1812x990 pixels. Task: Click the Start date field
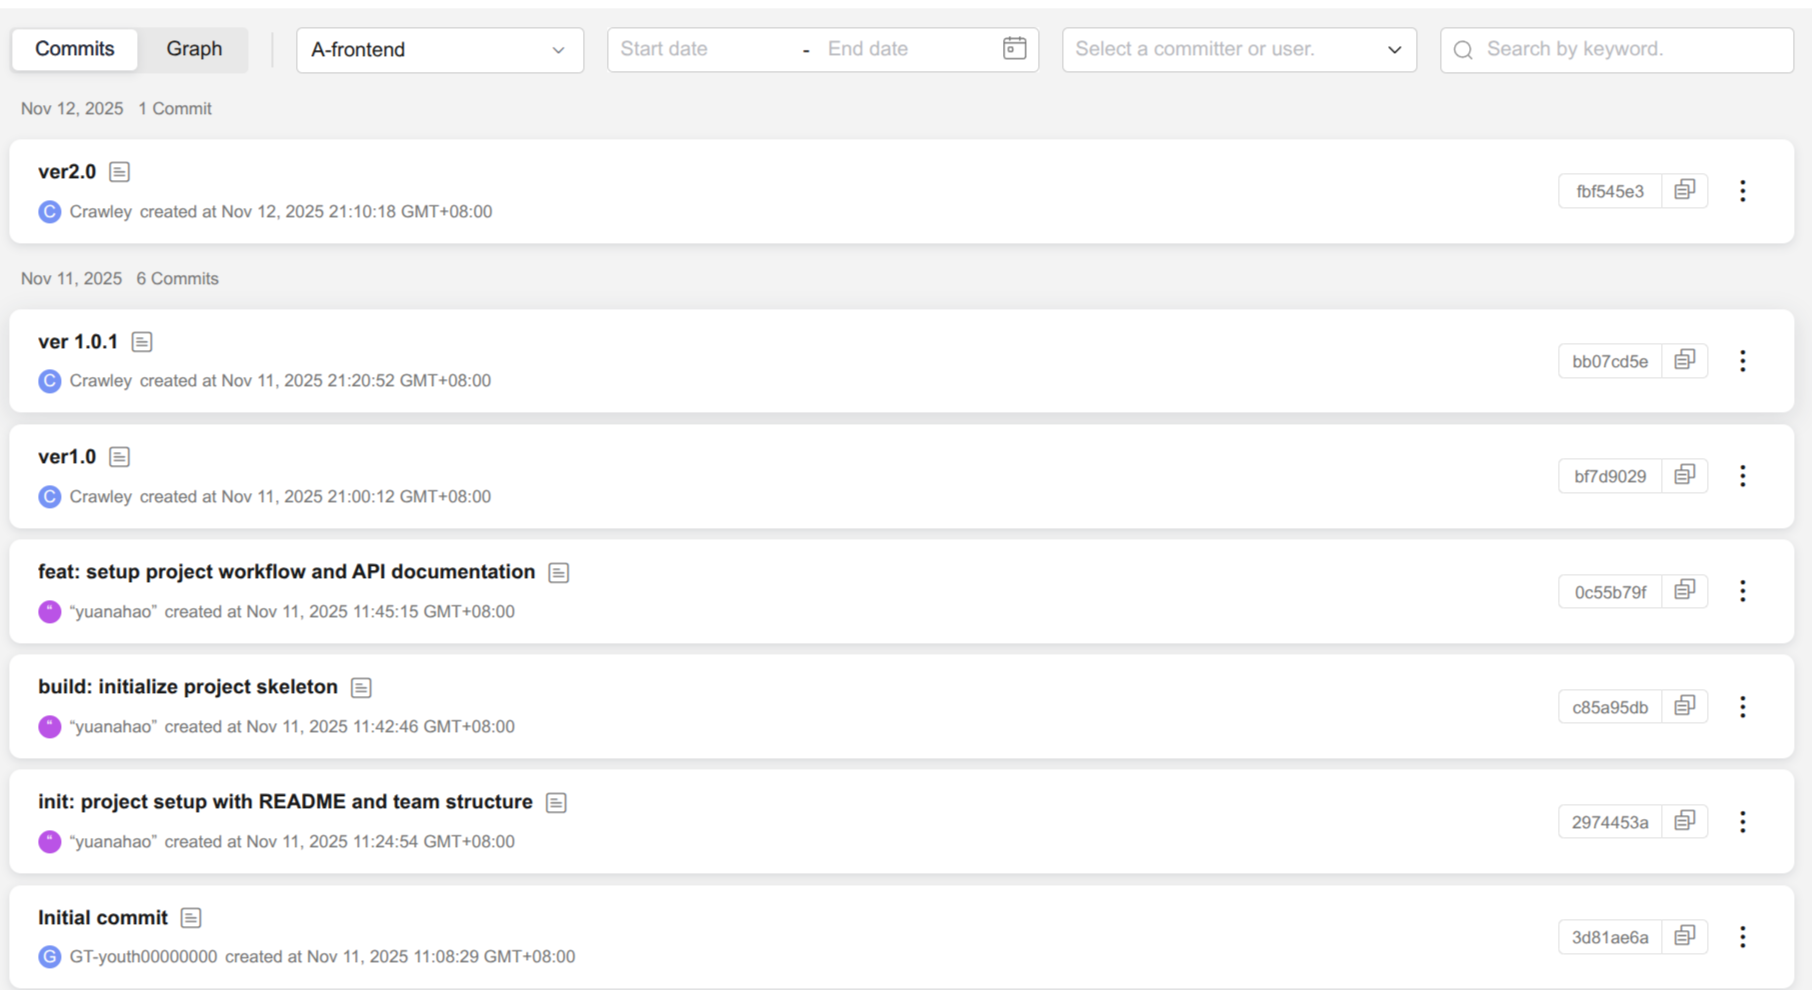[700, 49]
